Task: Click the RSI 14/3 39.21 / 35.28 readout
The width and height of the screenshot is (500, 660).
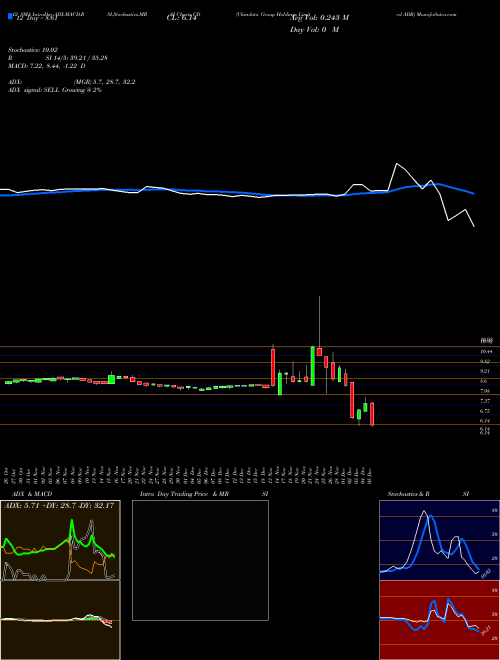Action: pos(58,58)
